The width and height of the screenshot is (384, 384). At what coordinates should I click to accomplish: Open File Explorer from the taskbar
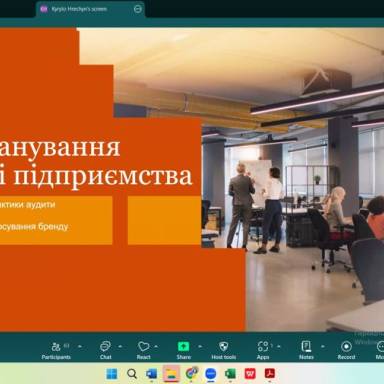click(x=171, y=374)
